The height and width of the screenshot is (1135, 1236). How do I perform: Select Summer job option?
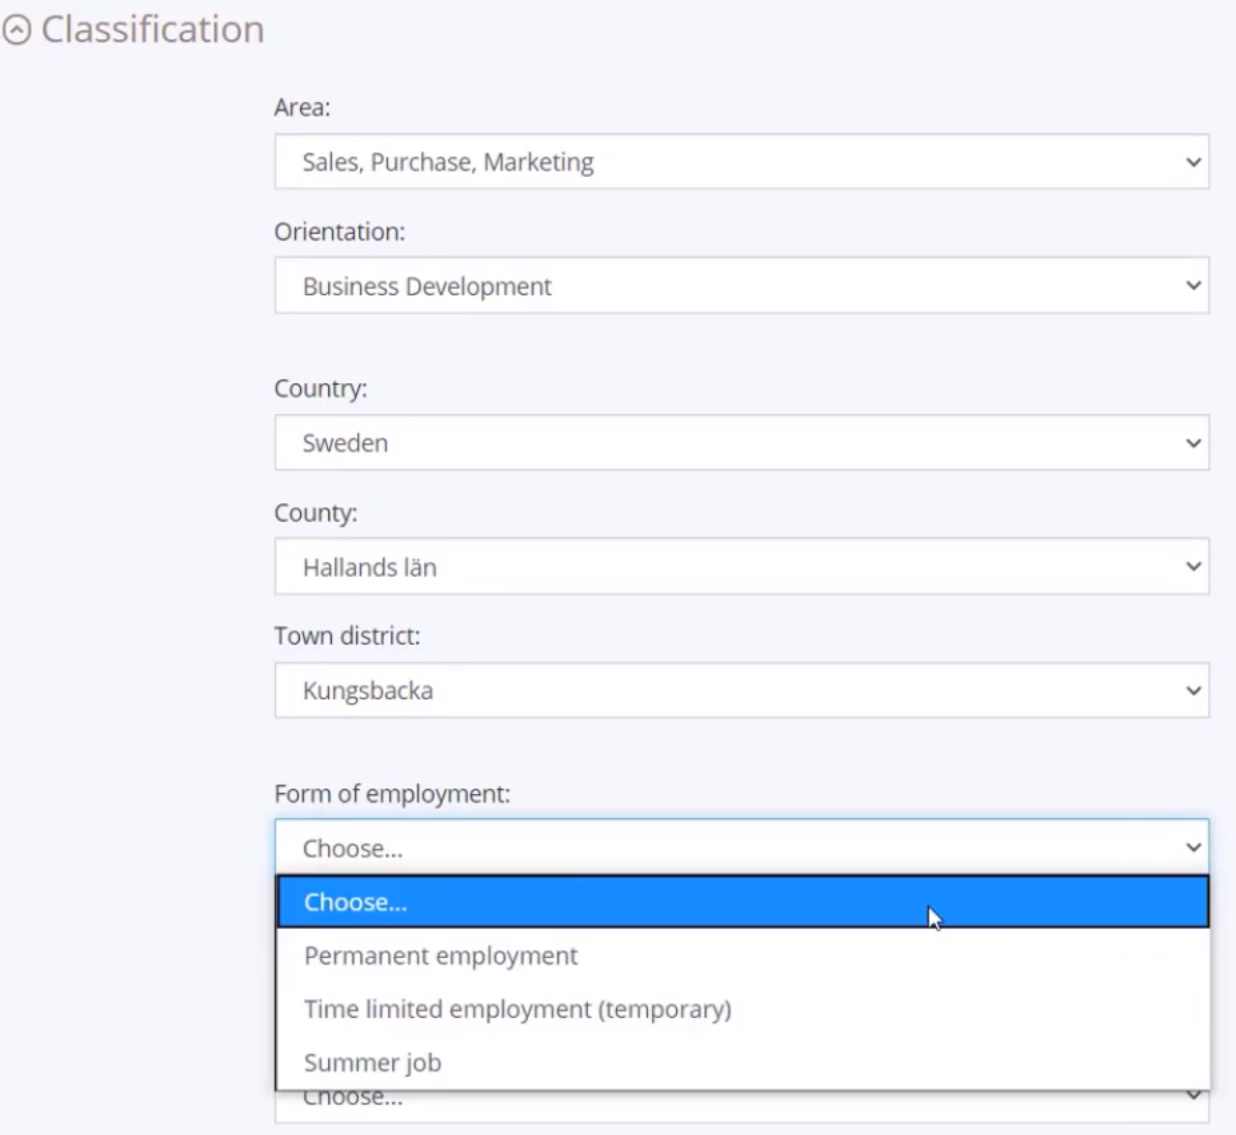tap(742, 1063)
